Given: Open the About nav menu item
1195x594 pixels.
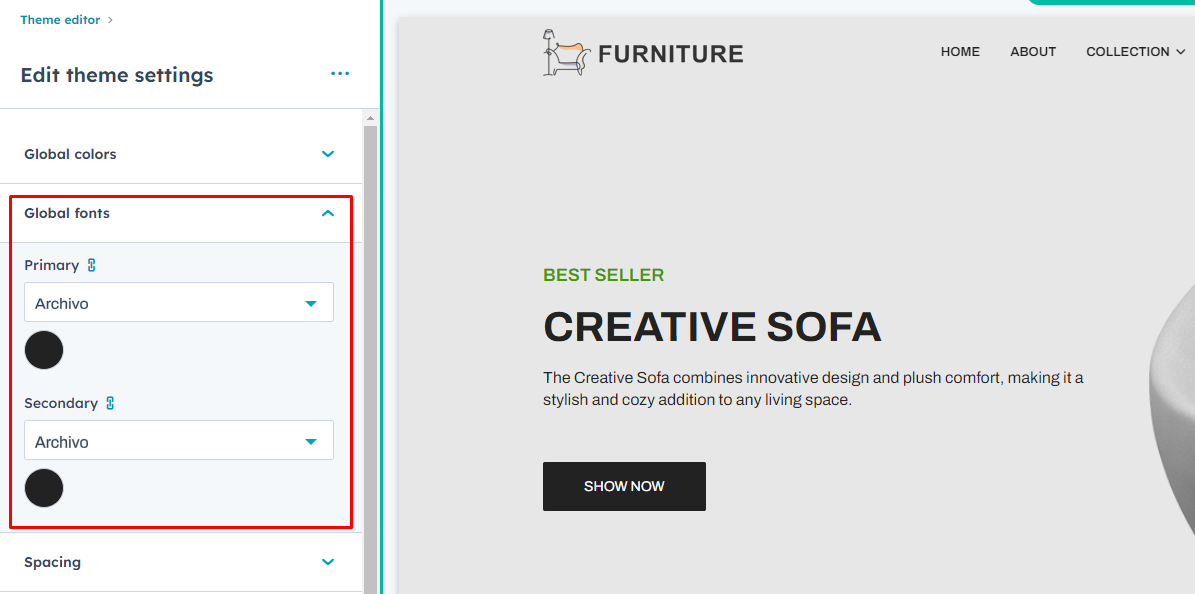Looking at the screenshot, I should click(x=1033, y=52).
